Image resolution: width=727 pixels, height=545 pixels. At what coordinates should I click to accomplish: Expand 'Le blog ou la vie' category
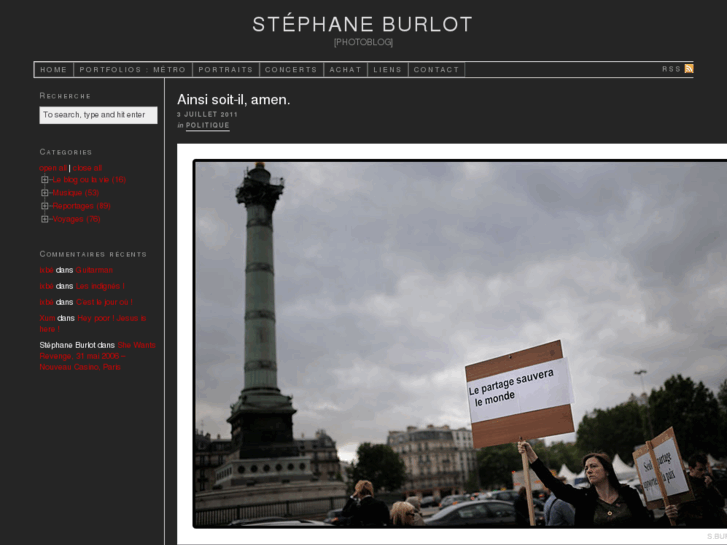pos(45,180)
